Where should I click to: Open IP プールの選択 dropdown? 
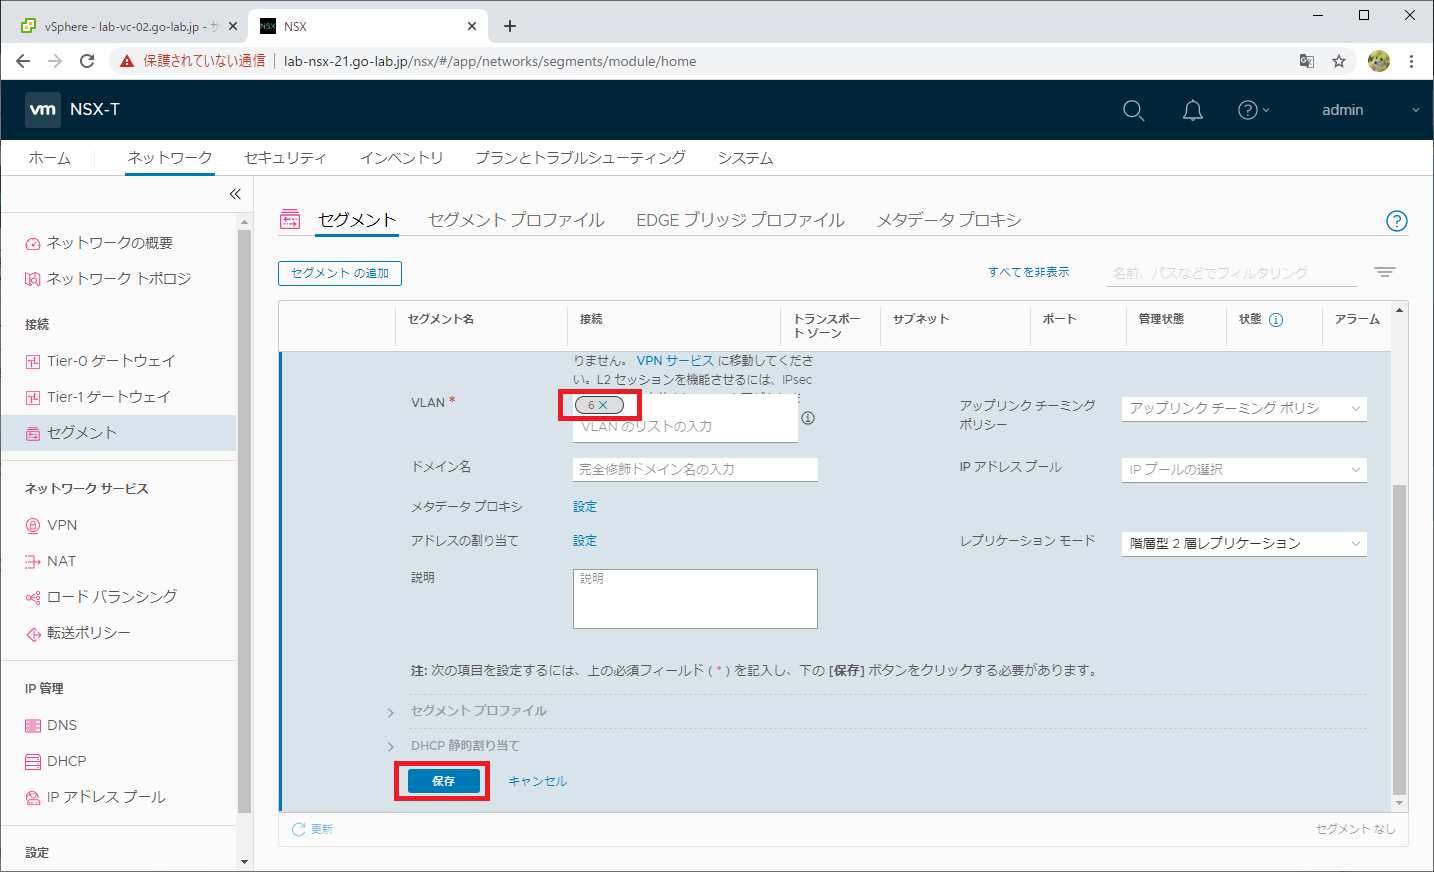coord(1244,469)
